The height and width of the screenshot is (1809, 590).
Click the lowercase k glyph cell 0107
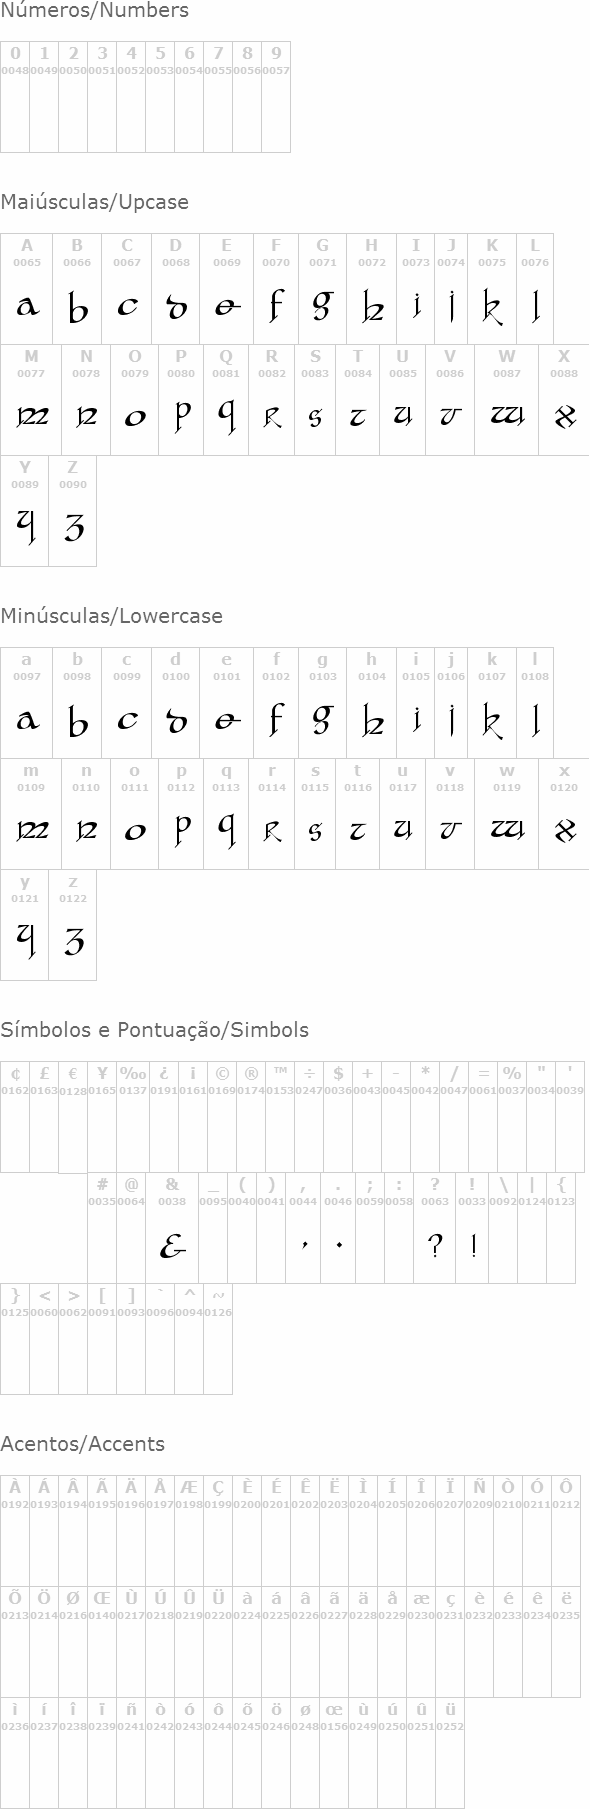[492, 703]
